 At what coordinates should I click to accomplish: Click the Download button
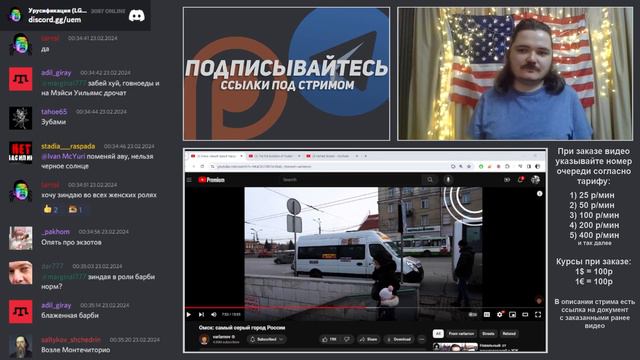pos(399,339)
